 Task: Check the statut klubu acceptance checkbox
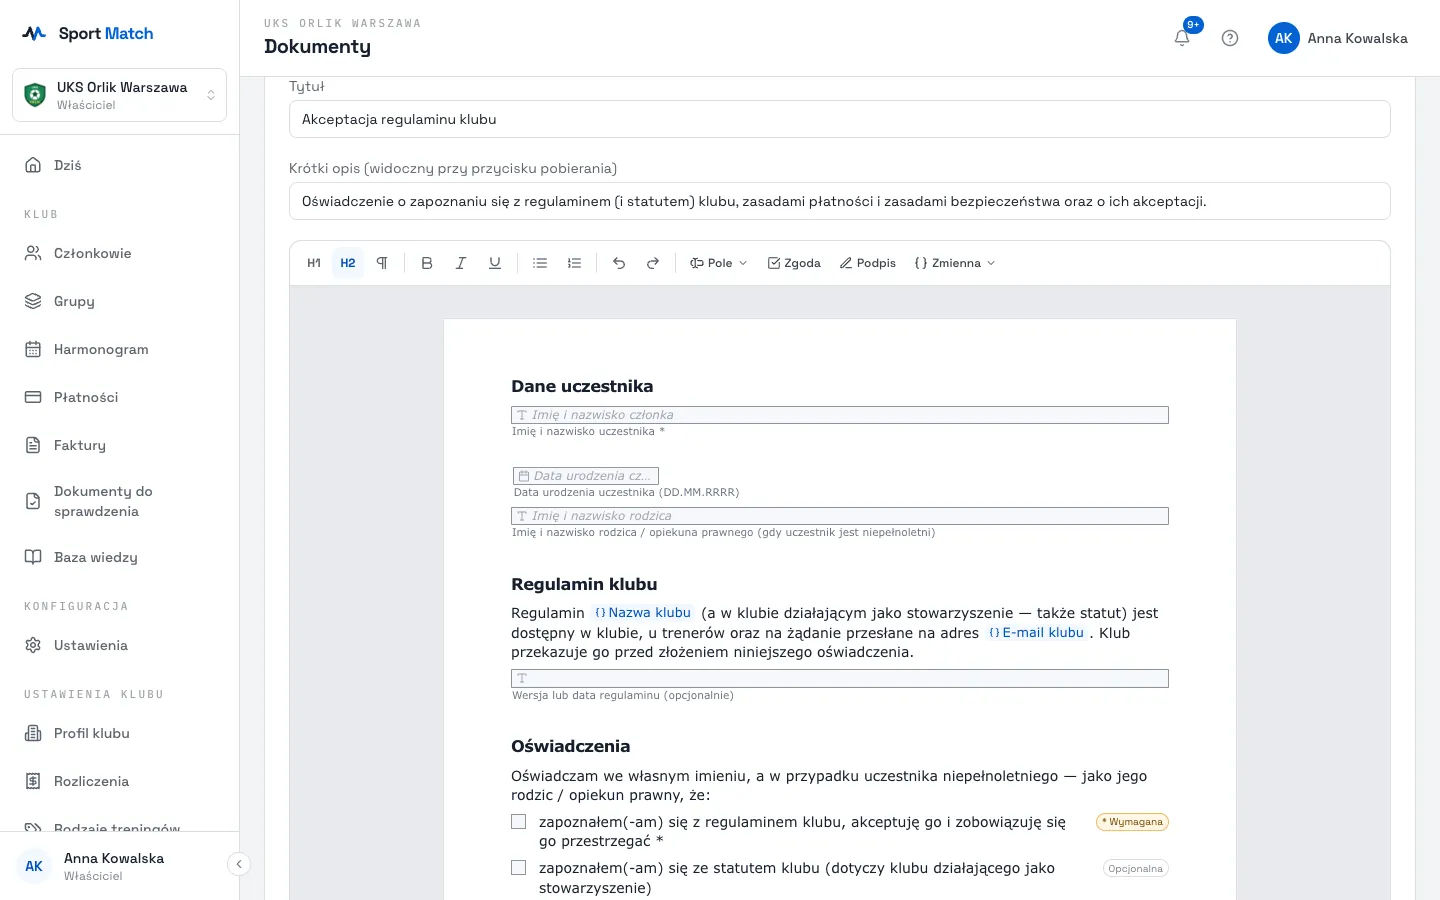(x=518, y=868)
